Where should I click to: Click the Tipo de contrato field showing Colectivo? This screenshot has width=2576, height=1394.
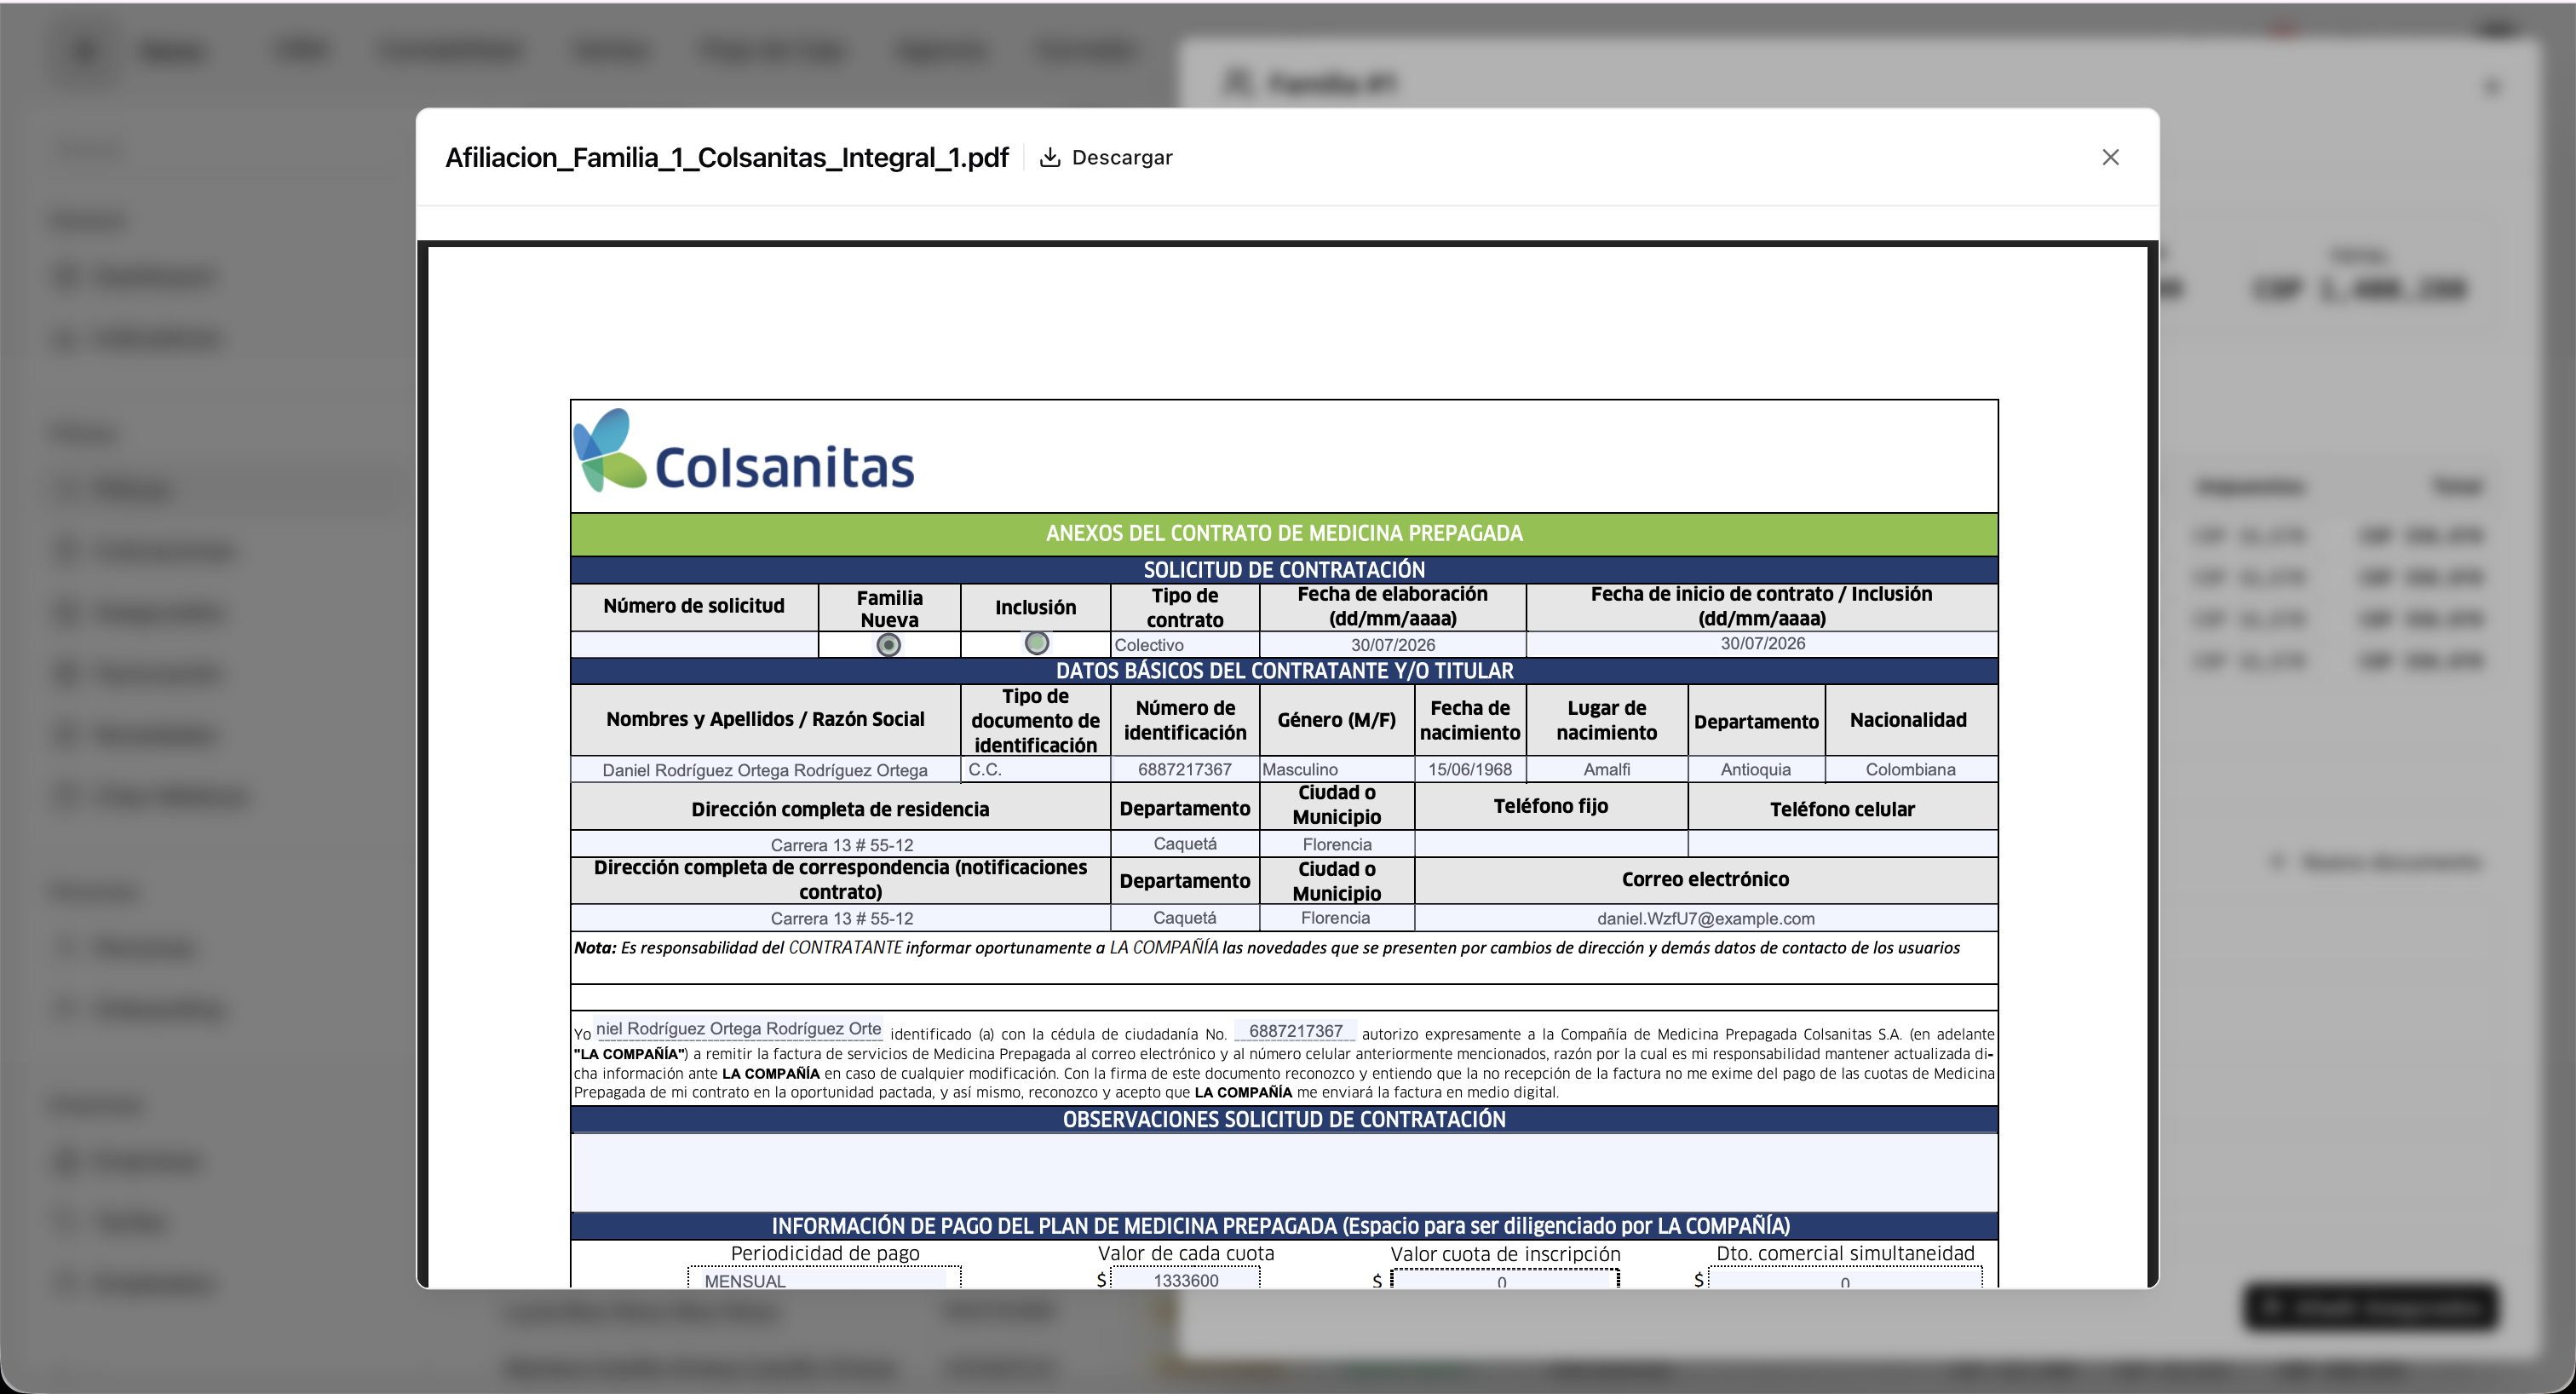coord(1185,645)
